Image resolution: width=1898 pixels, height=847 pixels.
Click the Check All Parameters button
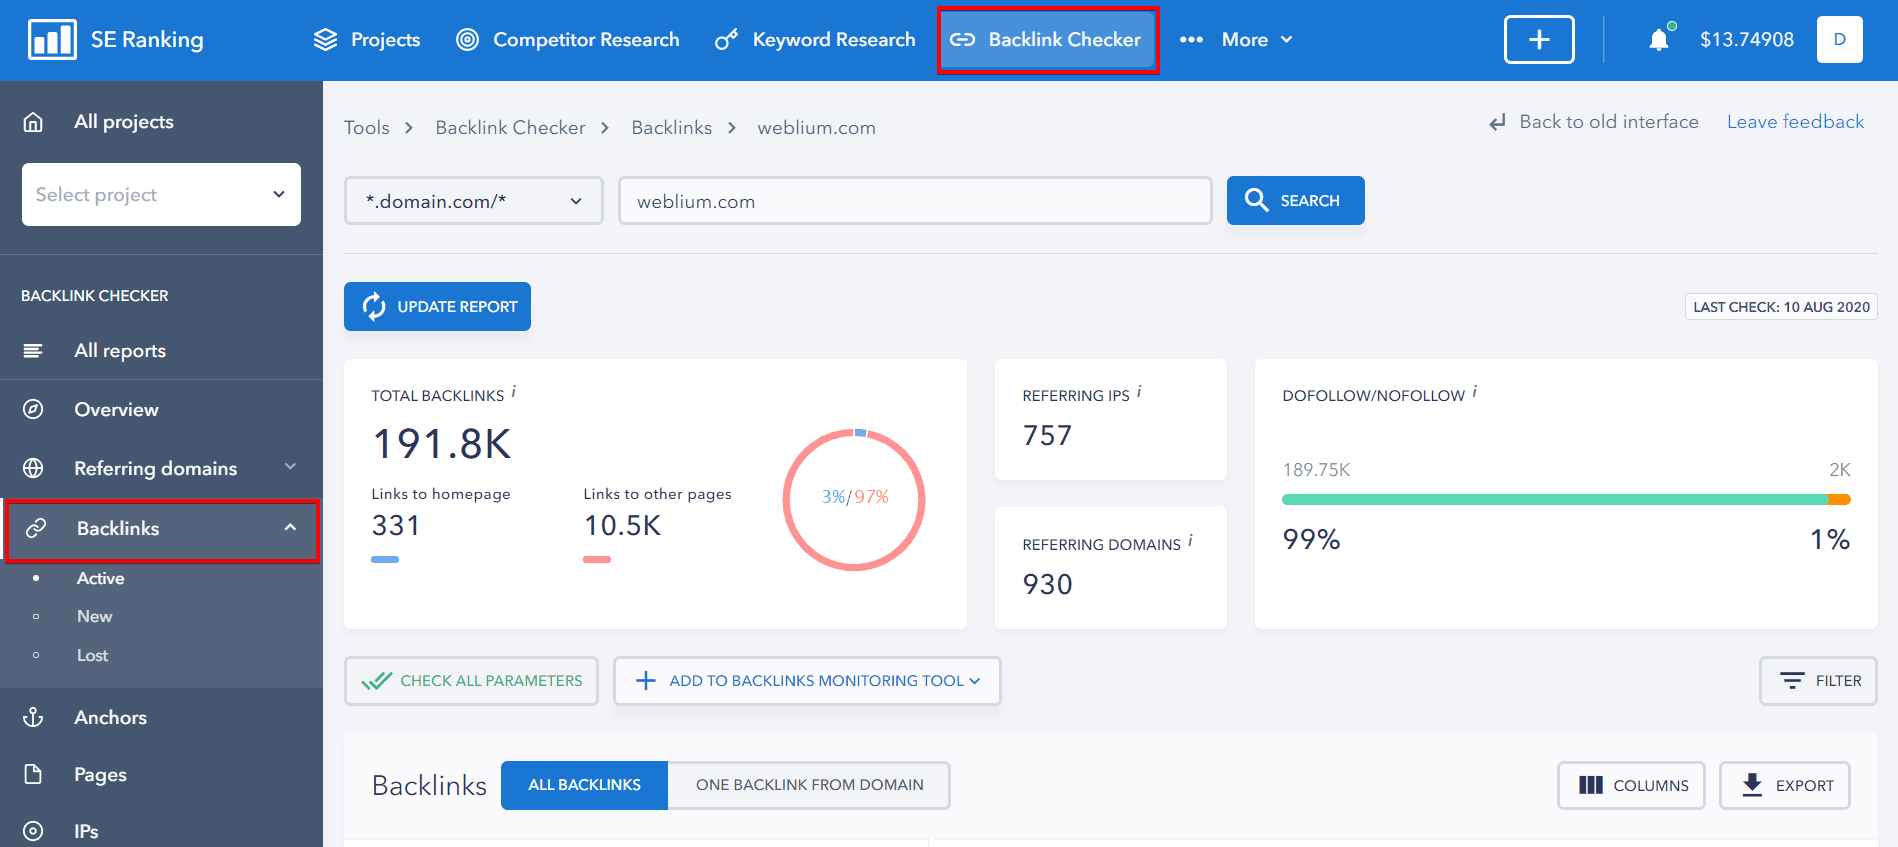tap(471, 681)
